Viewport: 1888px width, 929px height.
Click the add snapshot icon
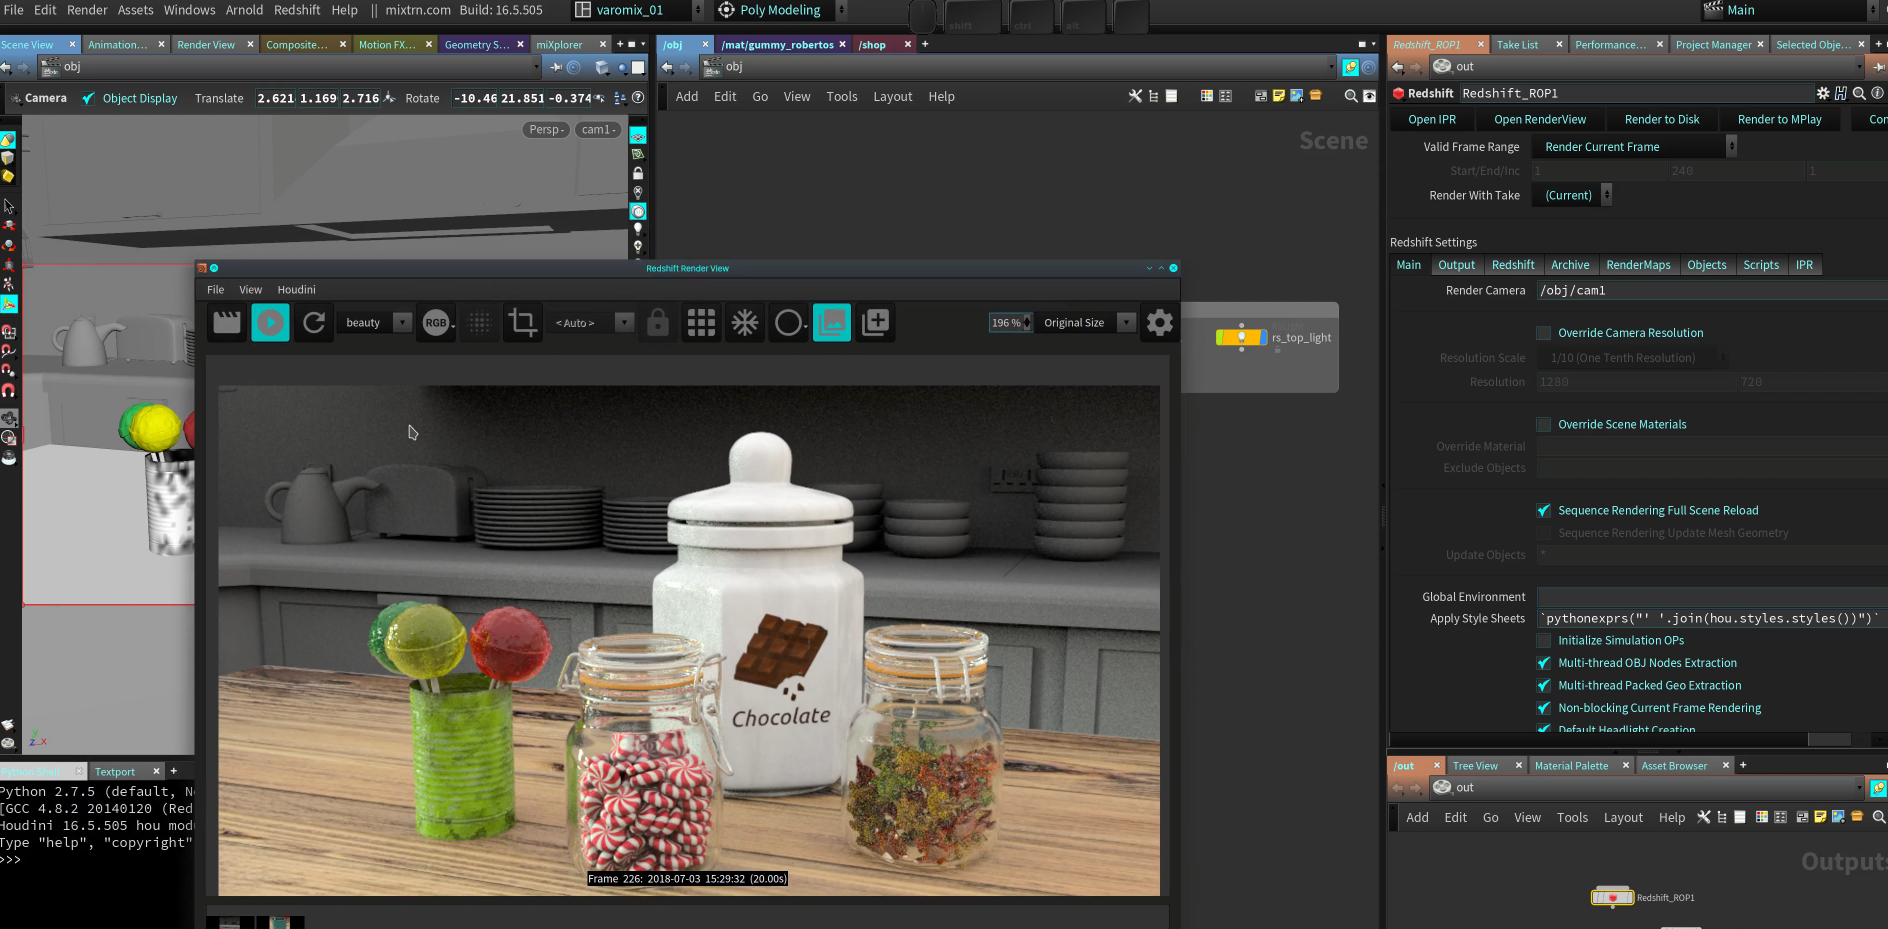875,322
